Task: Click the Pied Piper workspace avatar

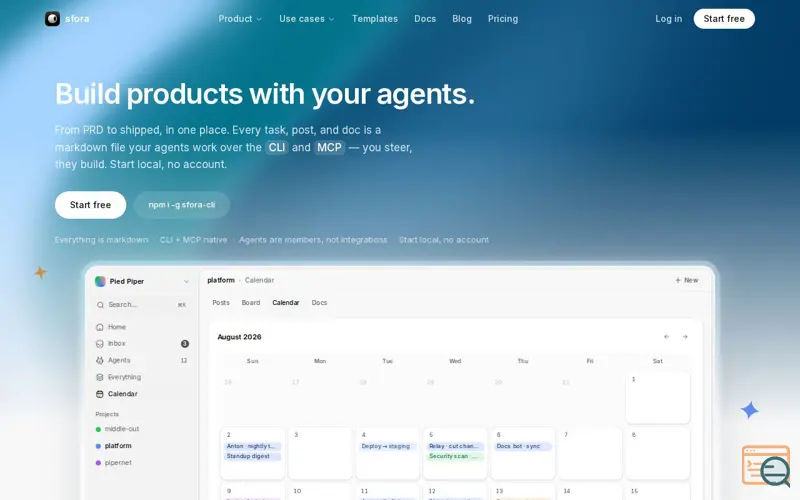Action: 100,281
